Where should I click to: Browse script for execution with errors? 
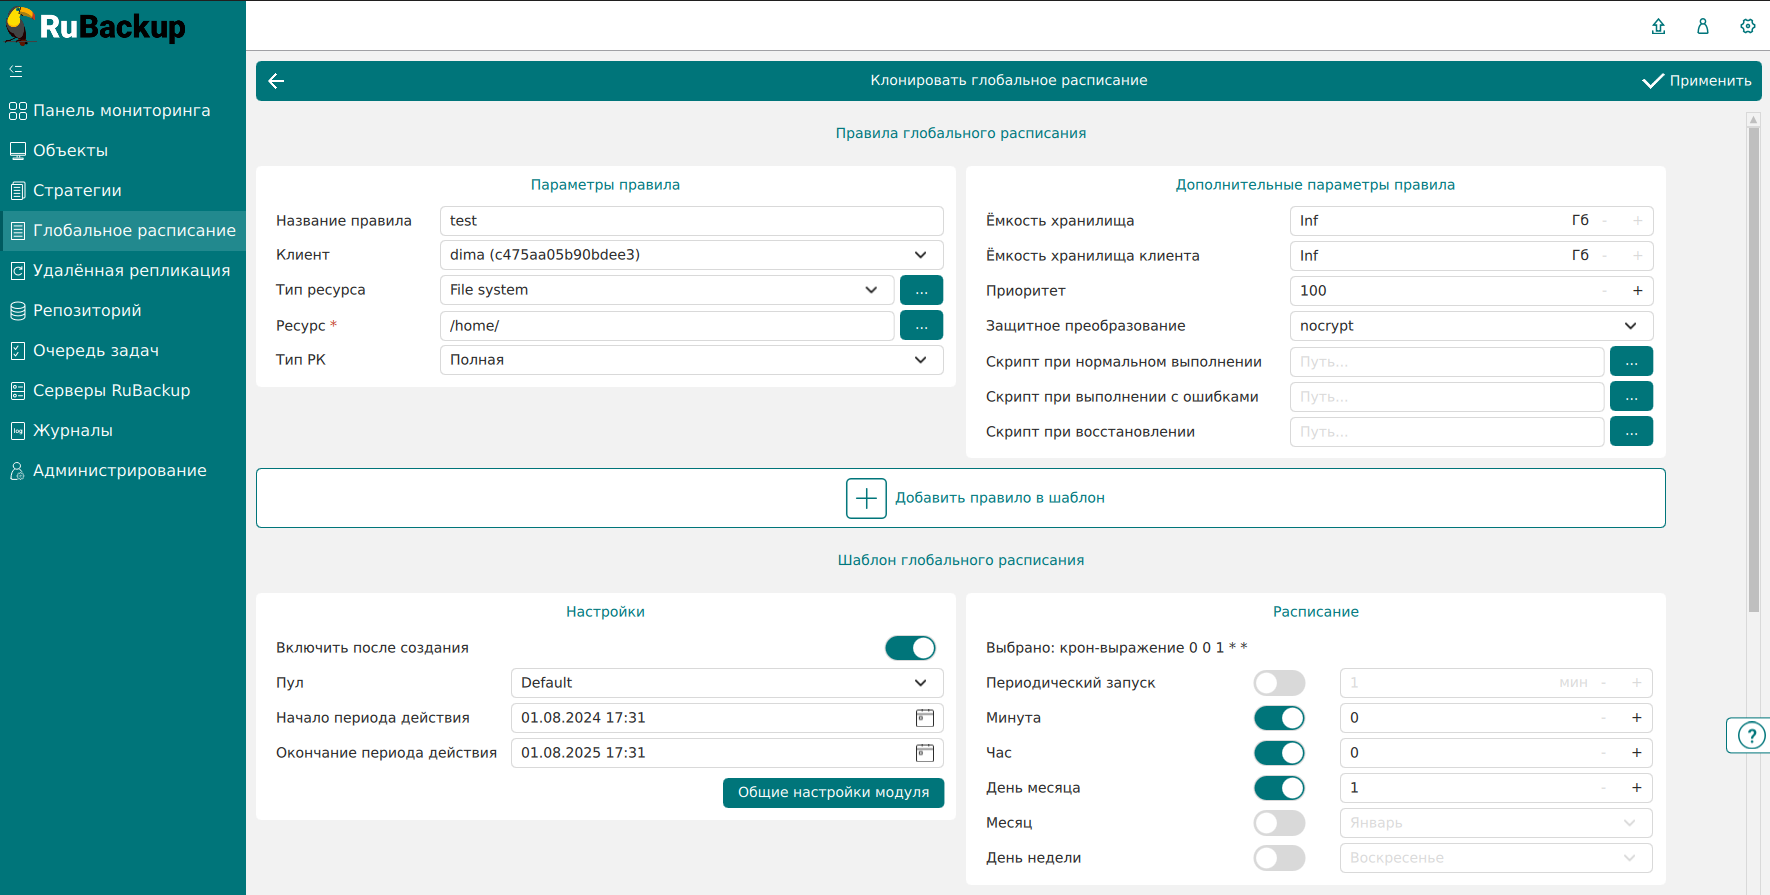click(x=1631, y=397)
